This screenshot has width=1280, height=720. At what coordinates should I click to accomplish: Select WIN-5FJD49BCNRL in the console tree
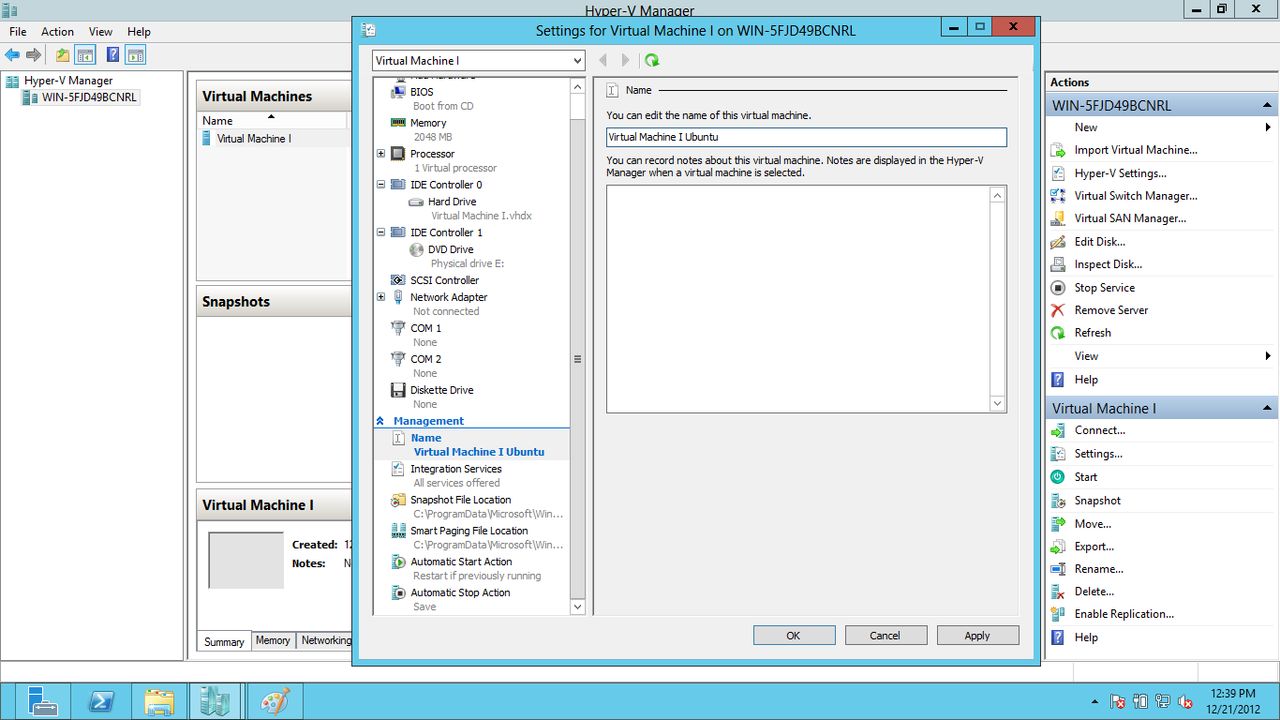[x=89, y=97]
